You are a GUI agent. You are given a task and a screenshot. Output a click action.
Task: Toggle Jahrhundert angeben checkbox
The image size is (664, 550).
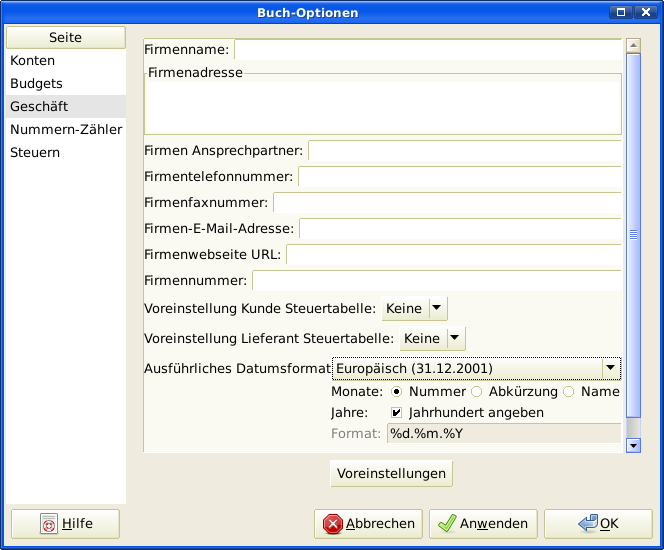(397, 412)
